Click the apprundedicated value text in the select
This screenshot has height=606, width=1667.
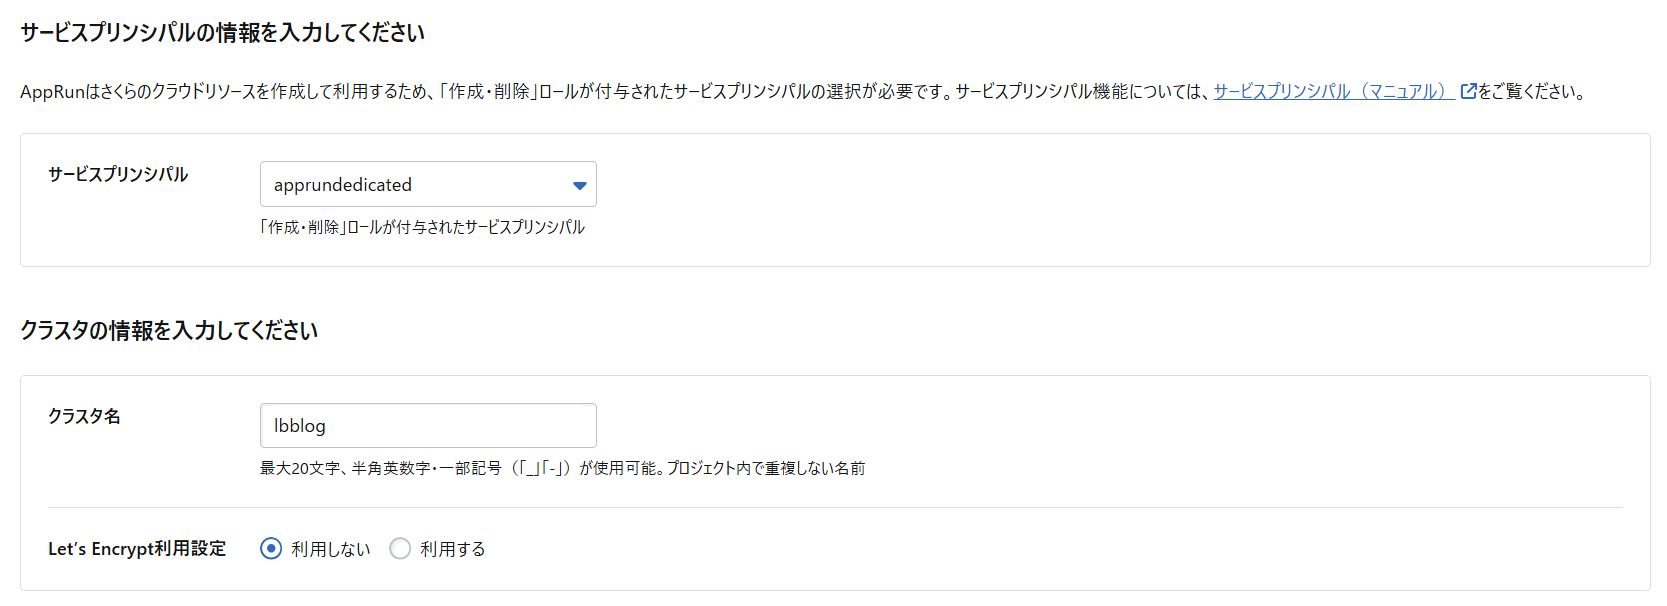click(343, 185)
